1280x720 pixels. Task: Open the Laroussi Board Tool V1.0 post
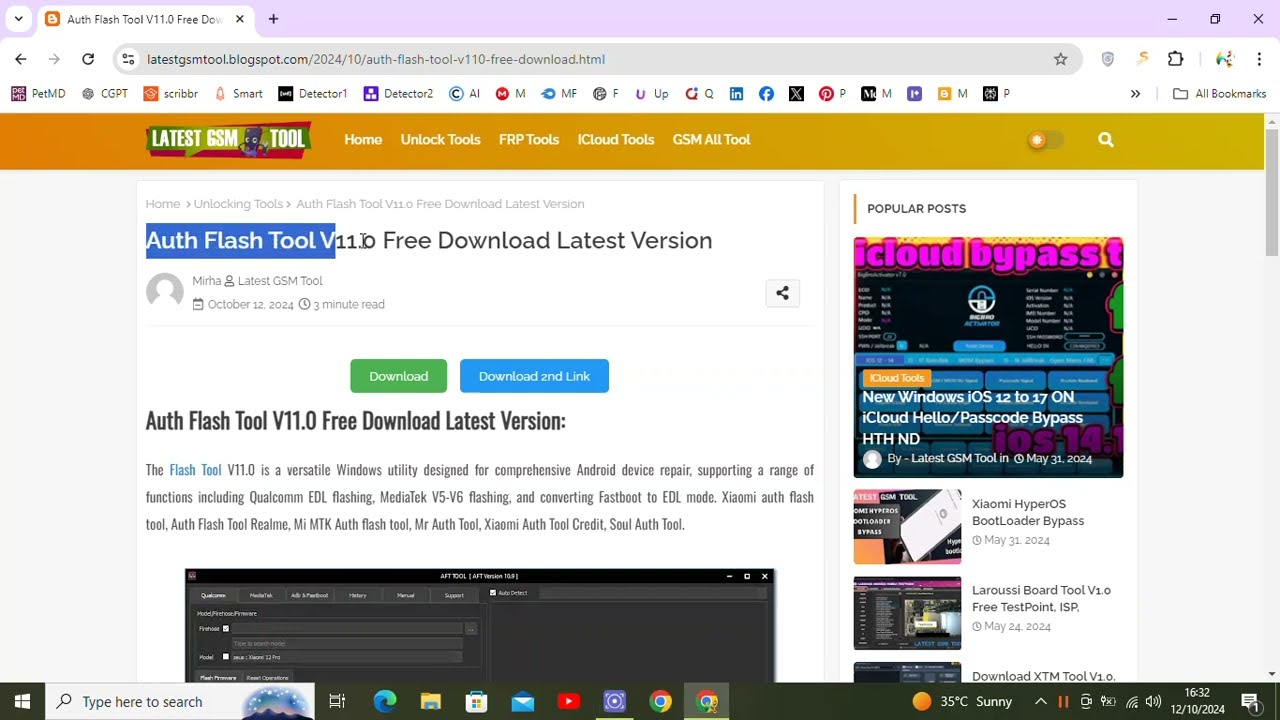pyautogui.click(x=1041, y=598)
